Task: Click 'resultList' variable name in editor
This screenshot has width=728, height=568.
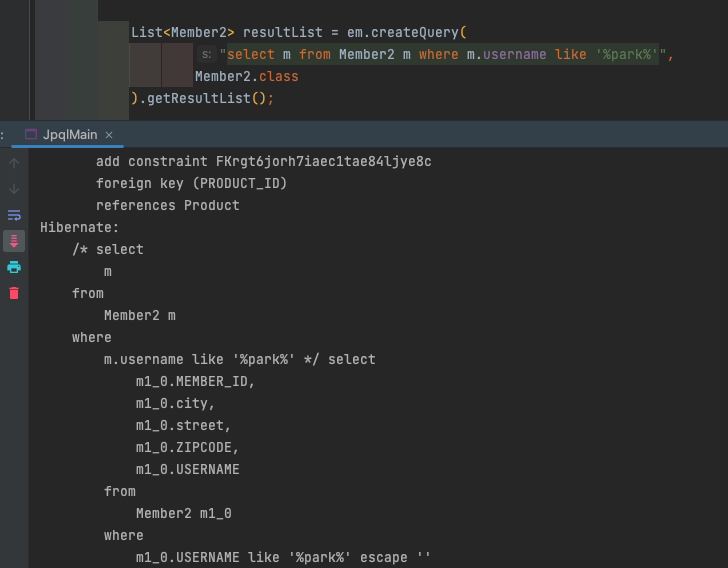Action: [x=282, y=33]
